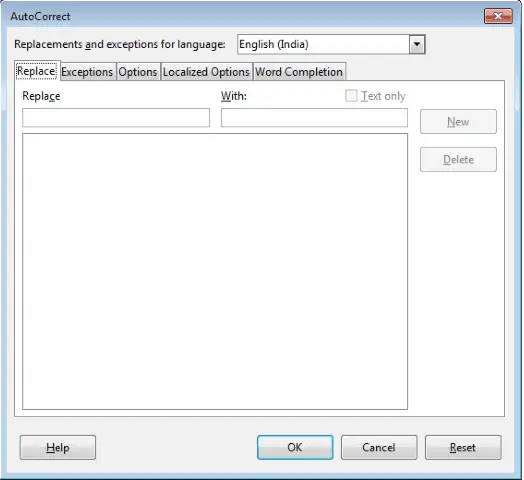The image size is (524, 480).
Task: Click the Delete button
Action: click(x=458, y=159)
